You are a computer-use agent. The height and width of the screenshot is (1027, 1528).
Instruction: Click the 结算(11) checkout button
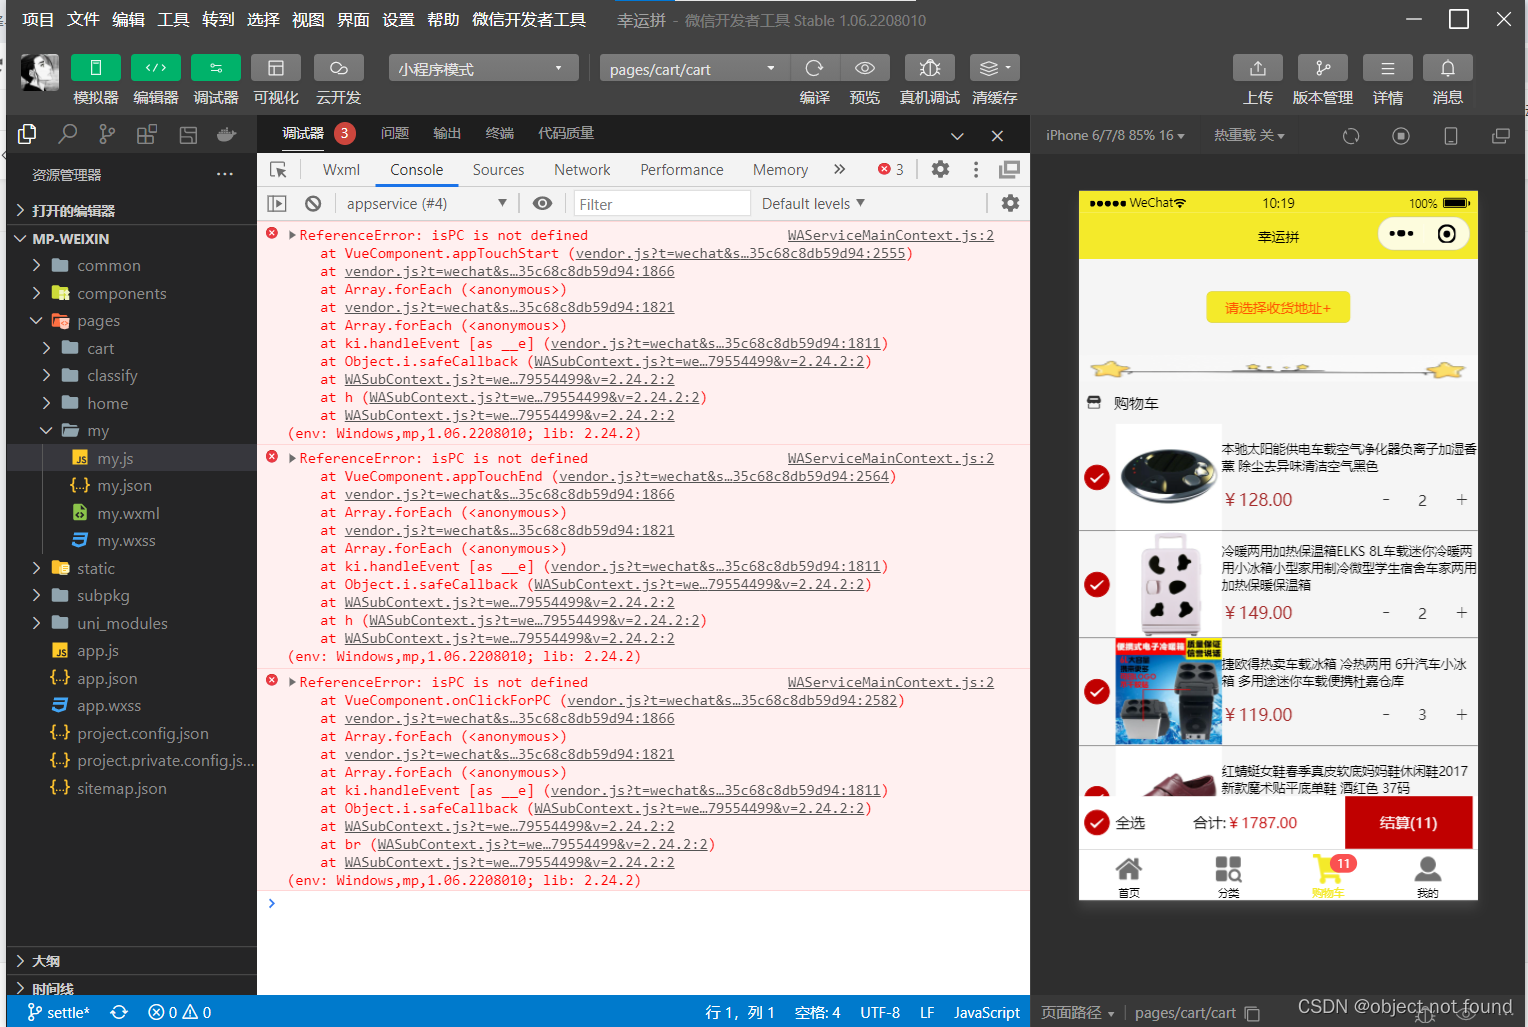tap(1408, 822)
